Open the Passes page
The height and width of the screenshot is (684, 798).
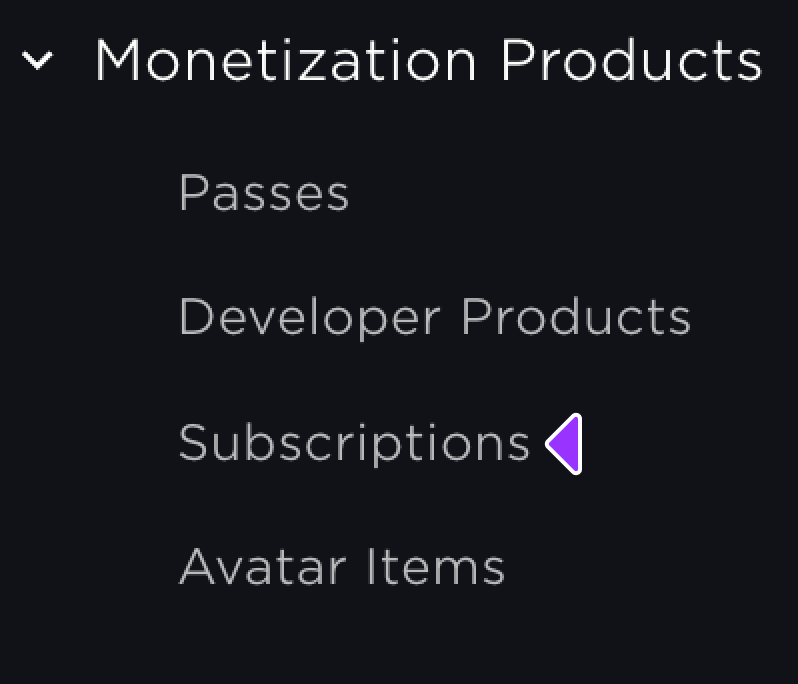pyautogui.click(x=264, y=193)
